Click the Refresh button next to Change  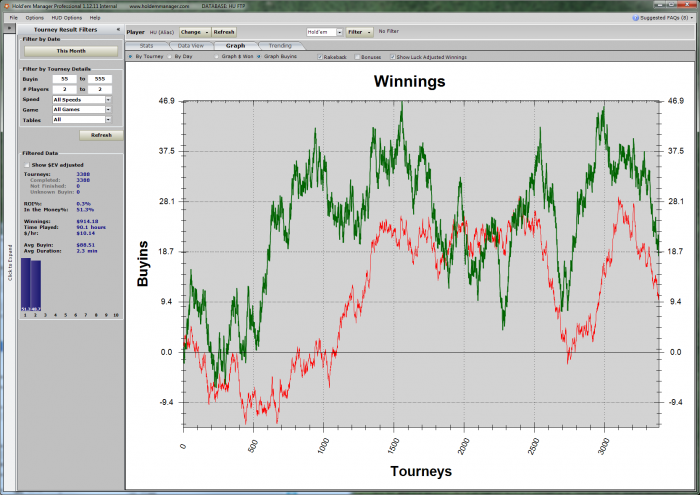coord(224,32)
